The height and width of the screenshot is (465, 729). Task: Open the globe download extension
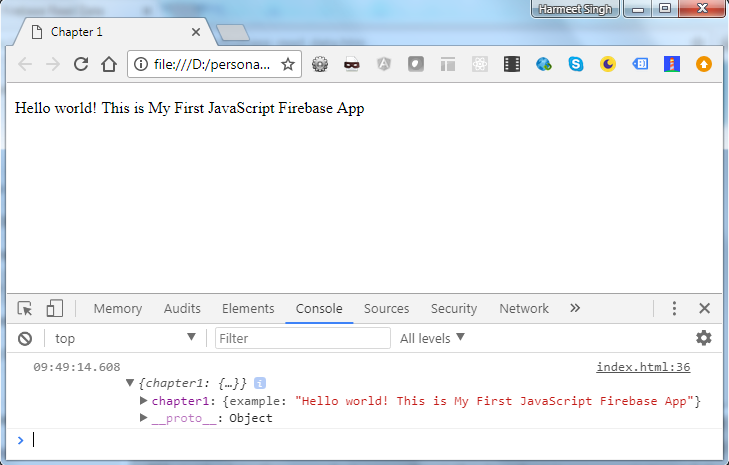(x=543, y=64)
